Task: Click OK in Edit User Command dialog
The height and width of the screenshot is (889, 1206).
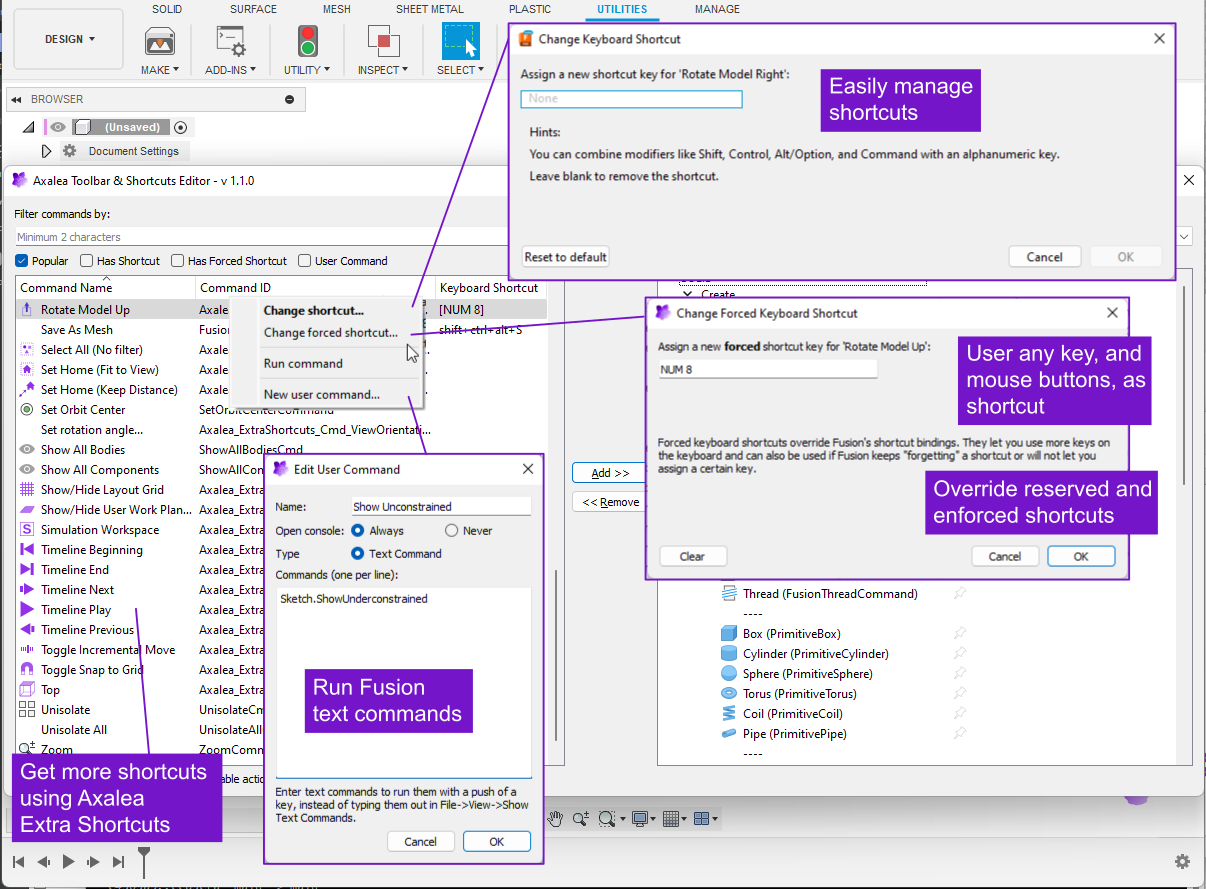Action: point(497,842)
